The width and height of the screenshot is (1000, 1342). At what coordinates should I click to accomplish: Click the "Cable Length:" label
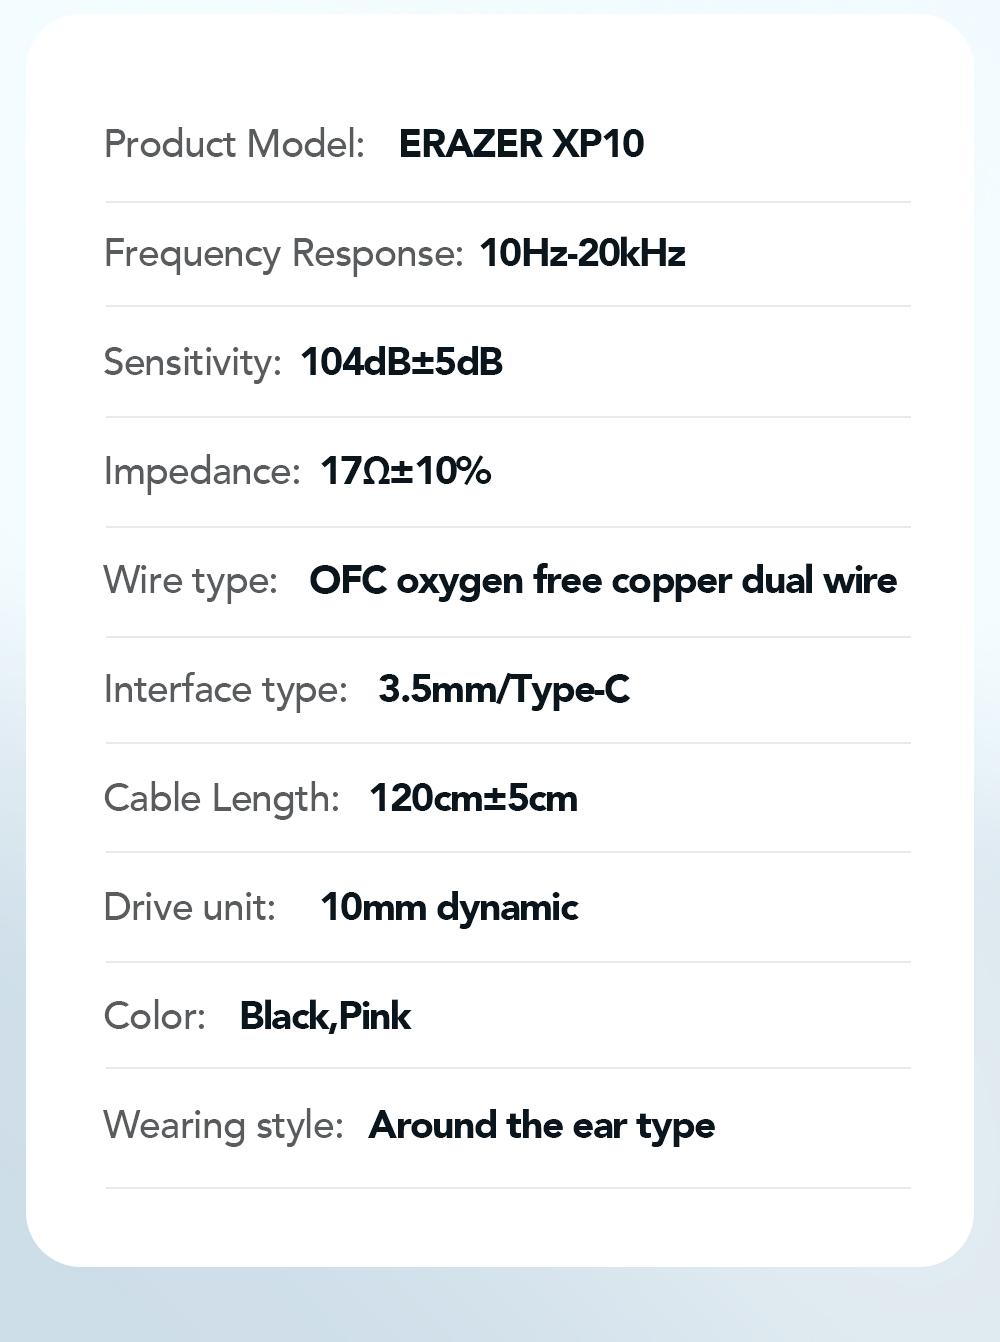pos(221,798)
